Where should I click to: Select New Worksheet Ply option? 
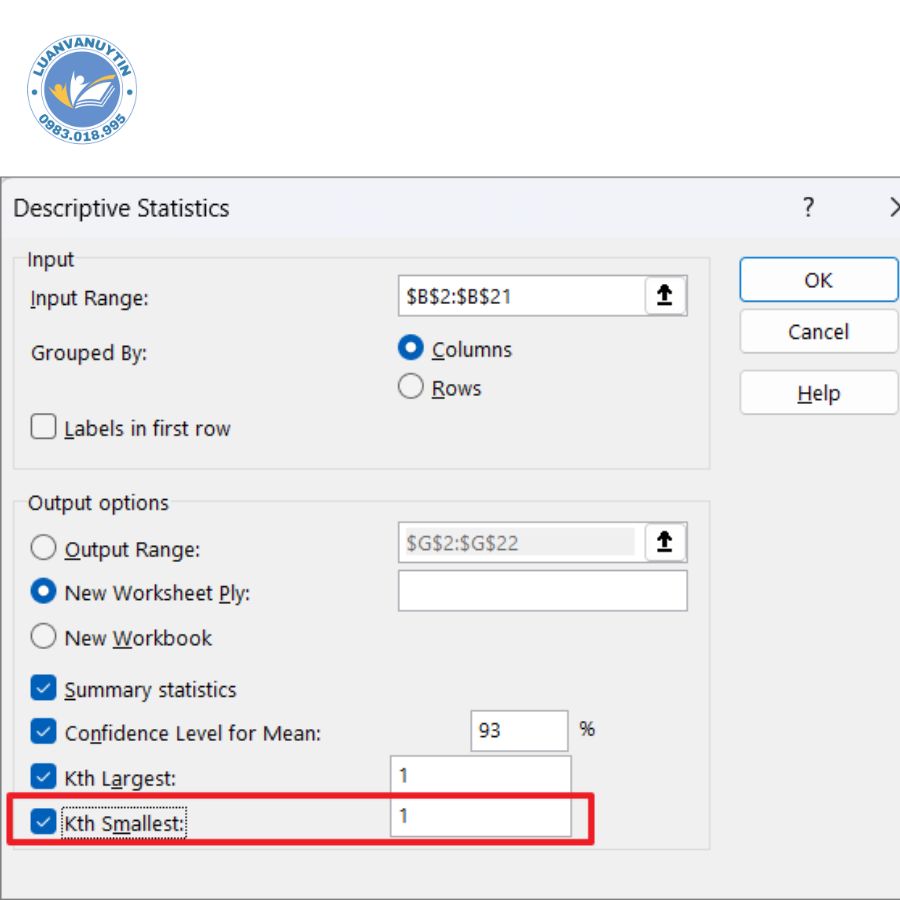(44, 592)
